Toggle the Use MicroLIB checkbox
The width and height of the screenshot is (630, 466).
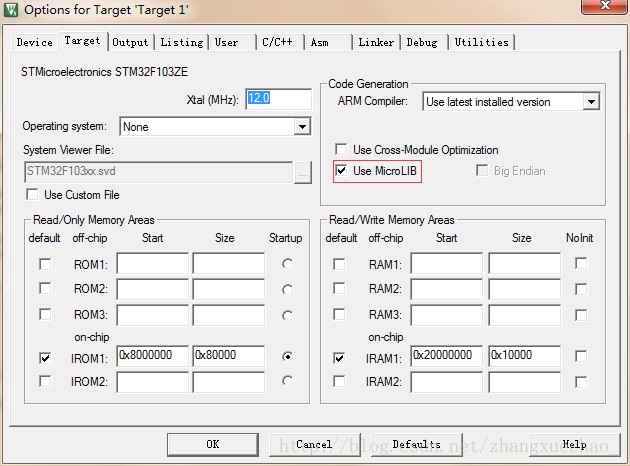click(341, 170)
